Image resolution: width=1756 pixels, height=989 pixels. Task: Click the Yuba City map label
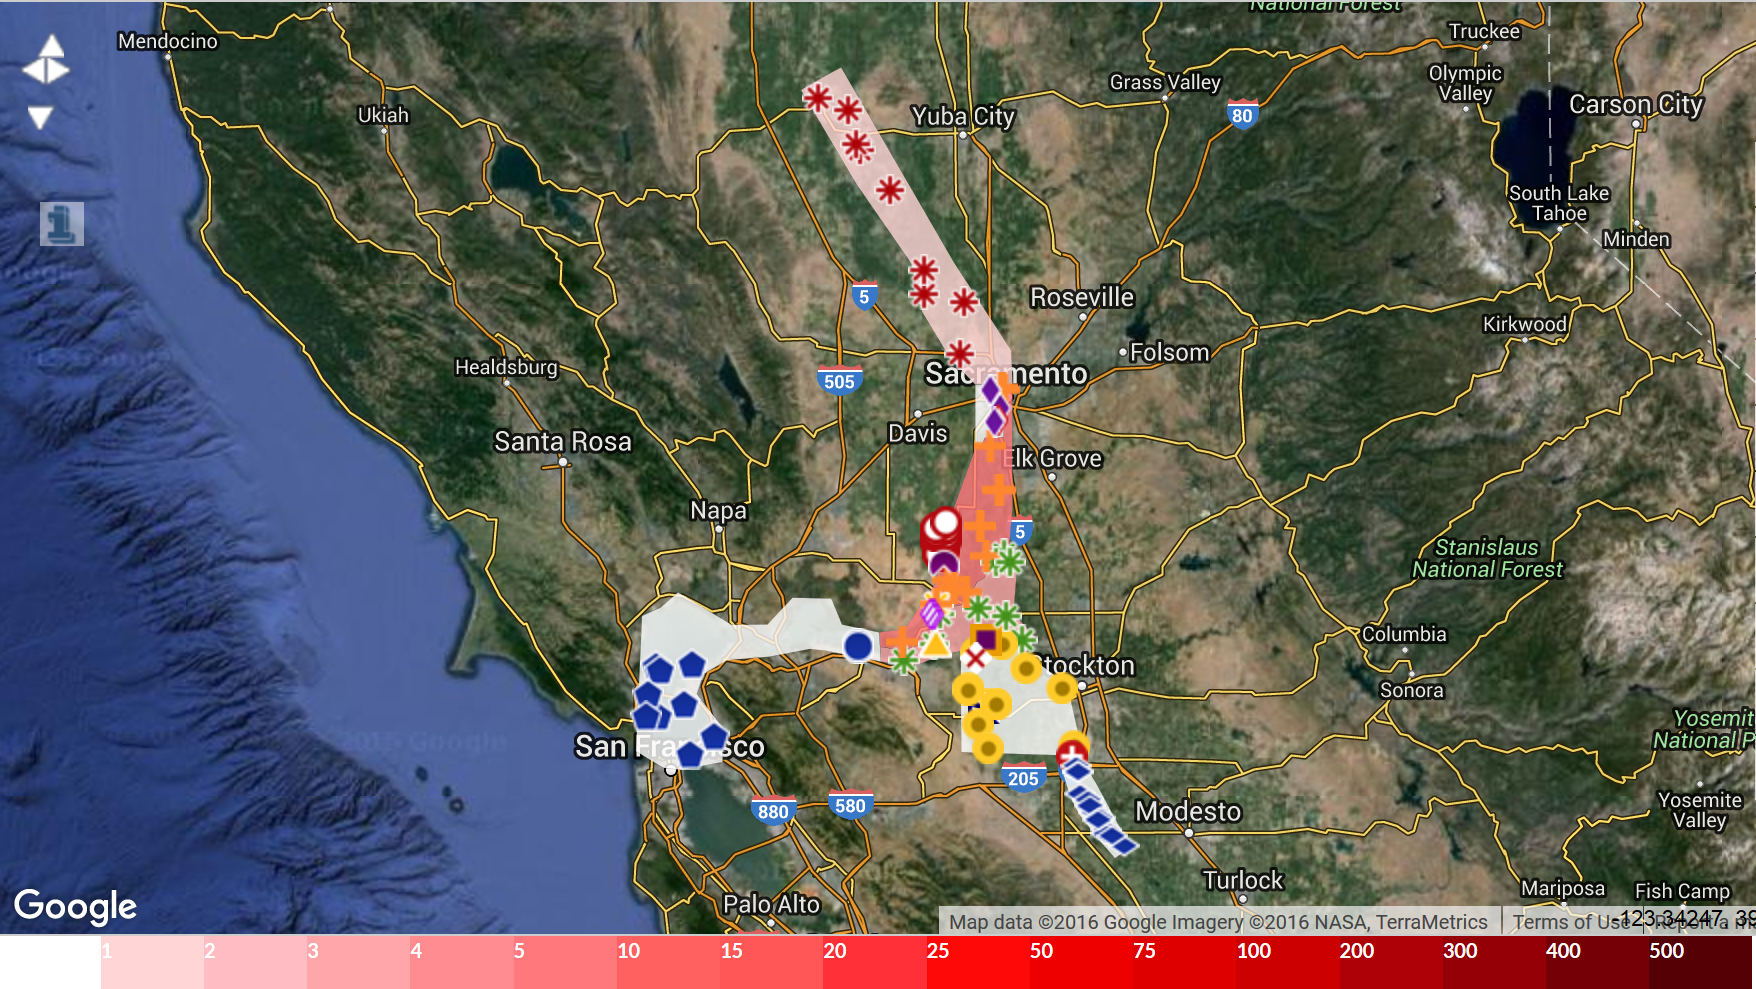coord(963,117)
